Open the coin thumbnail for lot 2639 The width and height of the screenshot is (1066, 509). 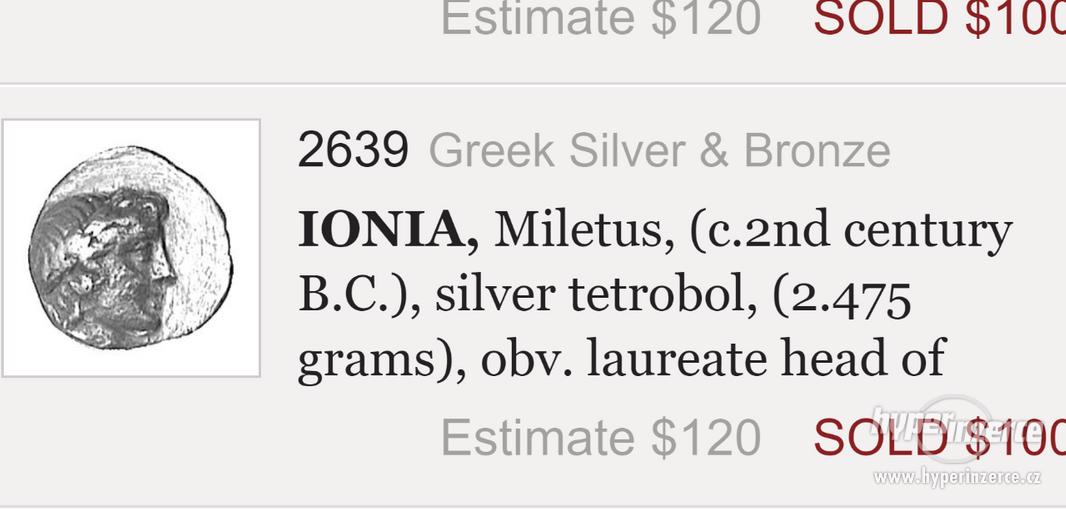click(131, 248)
